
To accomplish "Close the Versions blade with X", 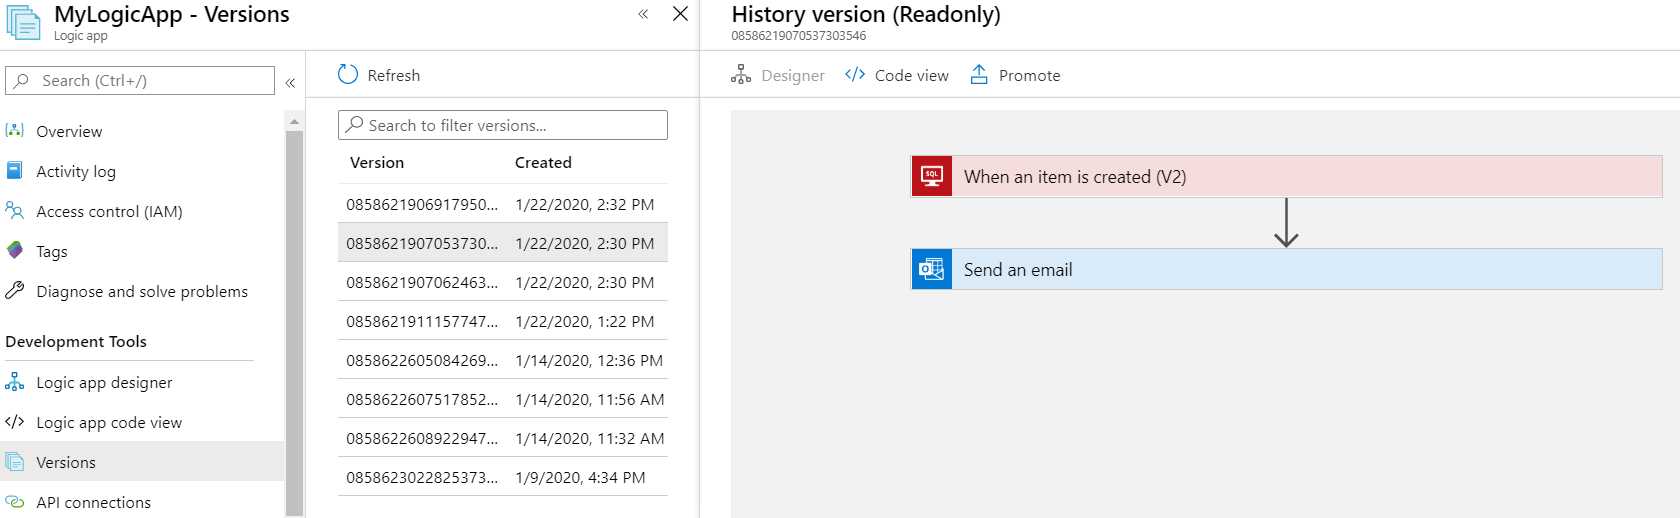I will click(x=680, y=14).
